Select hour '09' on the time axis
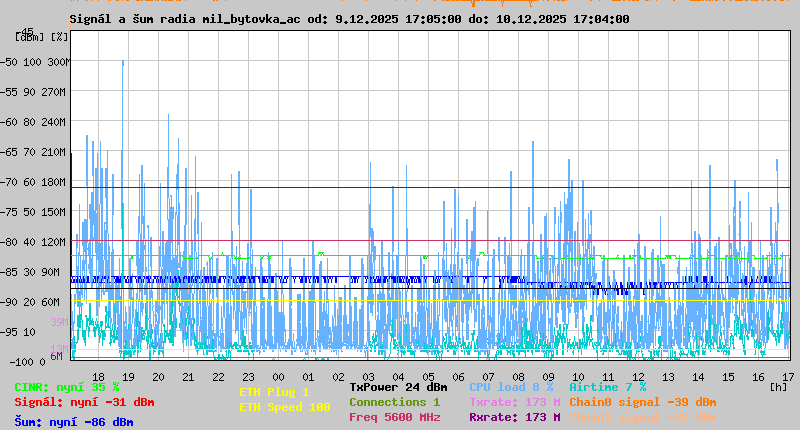 point(548,377)
